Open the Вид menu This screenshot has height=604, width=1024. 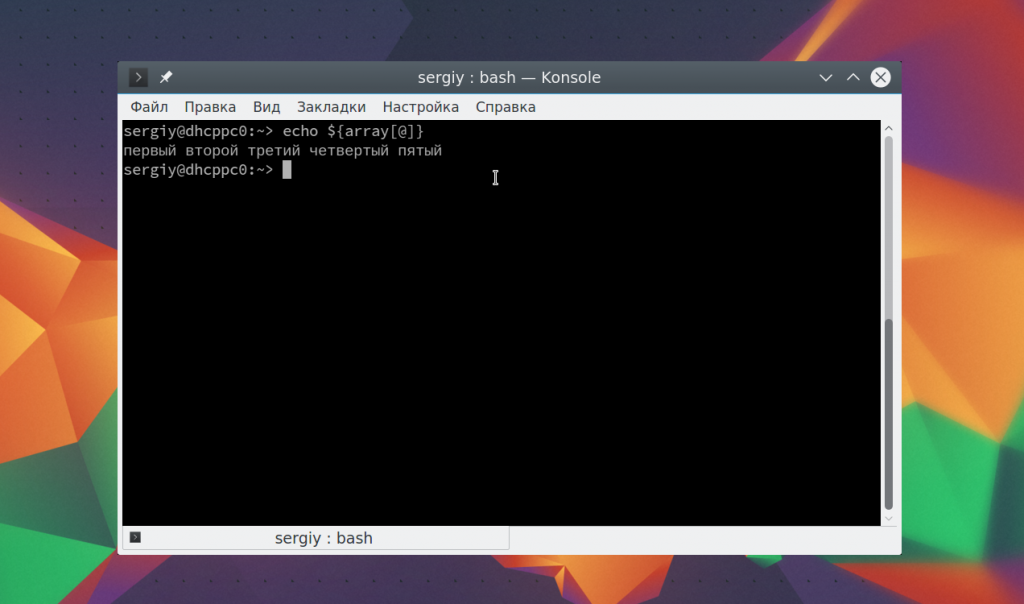(x=266, y=107)
